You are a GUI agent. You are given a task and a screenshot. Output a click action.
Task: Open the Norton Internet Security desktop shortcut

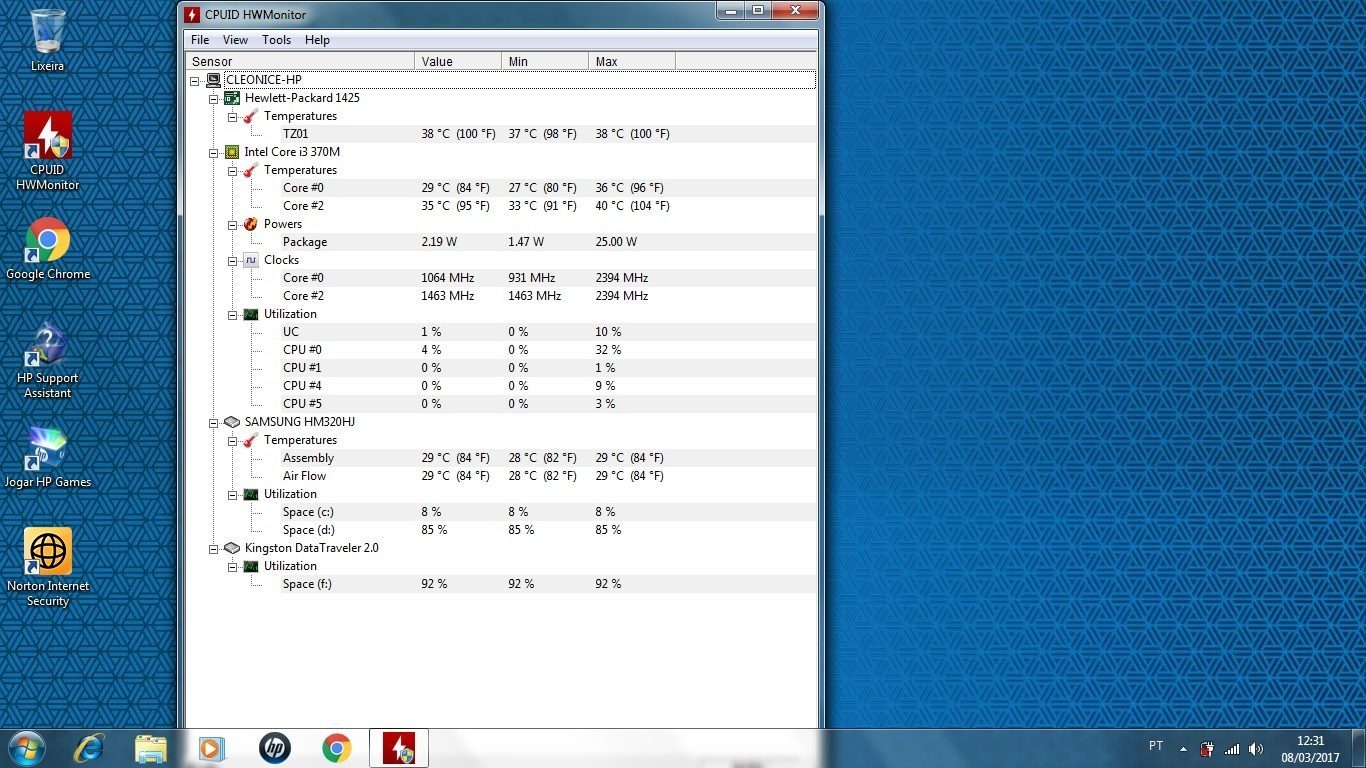47,568
